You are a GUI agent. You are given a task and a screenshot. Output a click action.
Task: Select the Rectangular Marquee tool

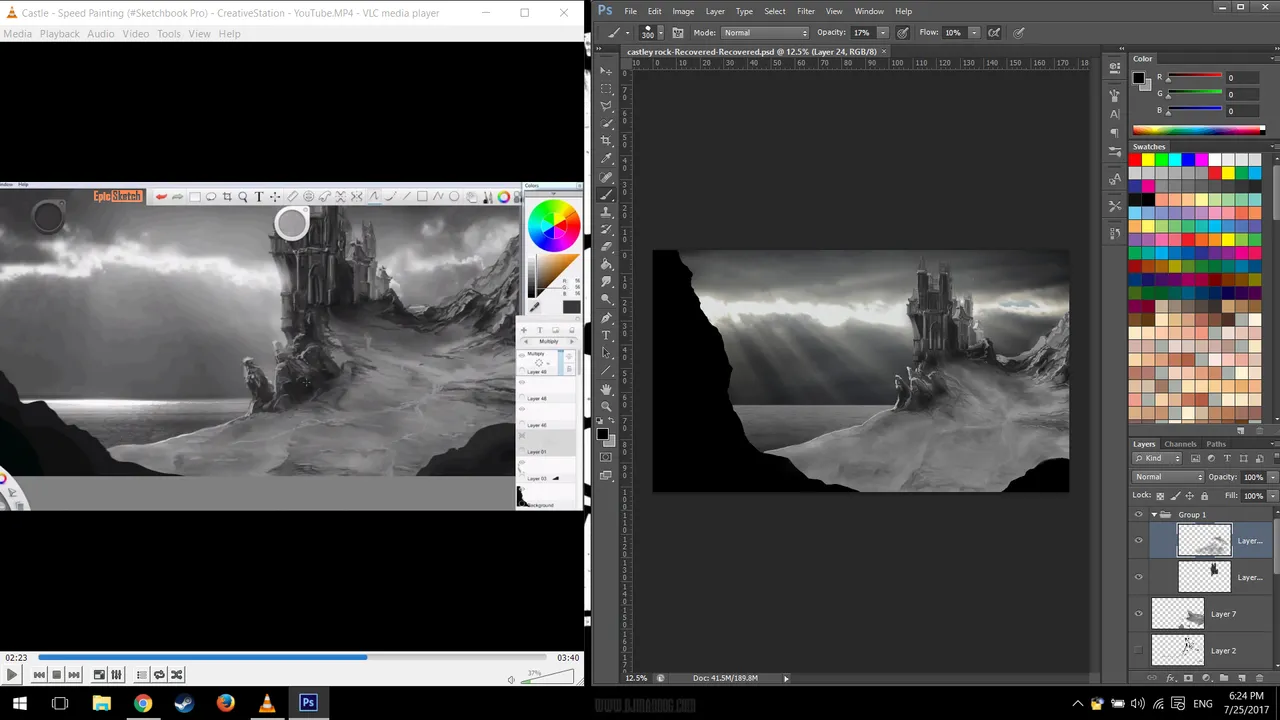(x=606, y=87)
